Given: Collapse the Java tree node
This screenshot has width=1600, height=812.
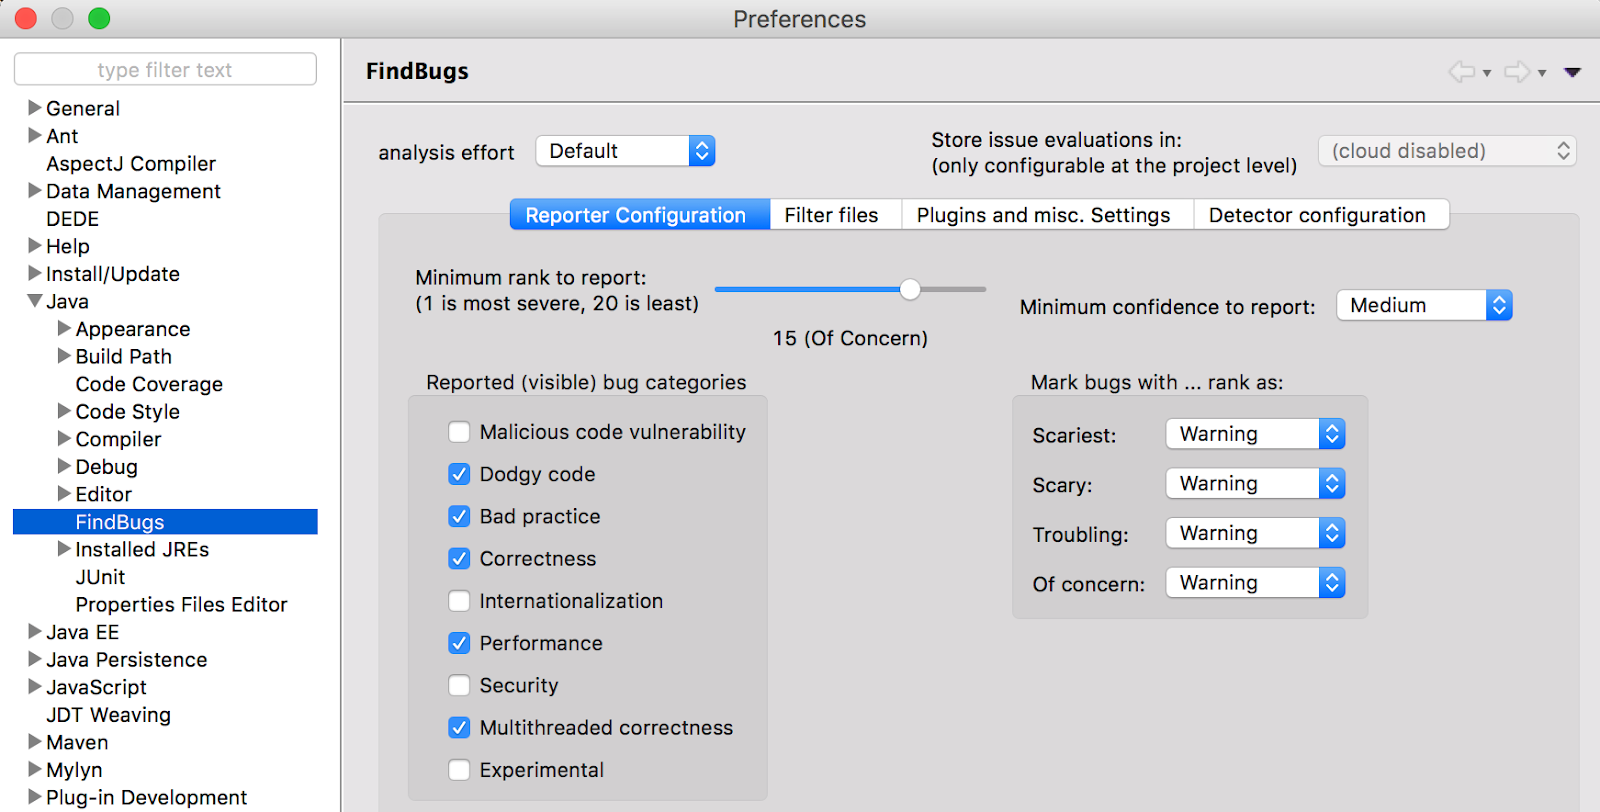Looking at the screenshot, I should 35,301.
